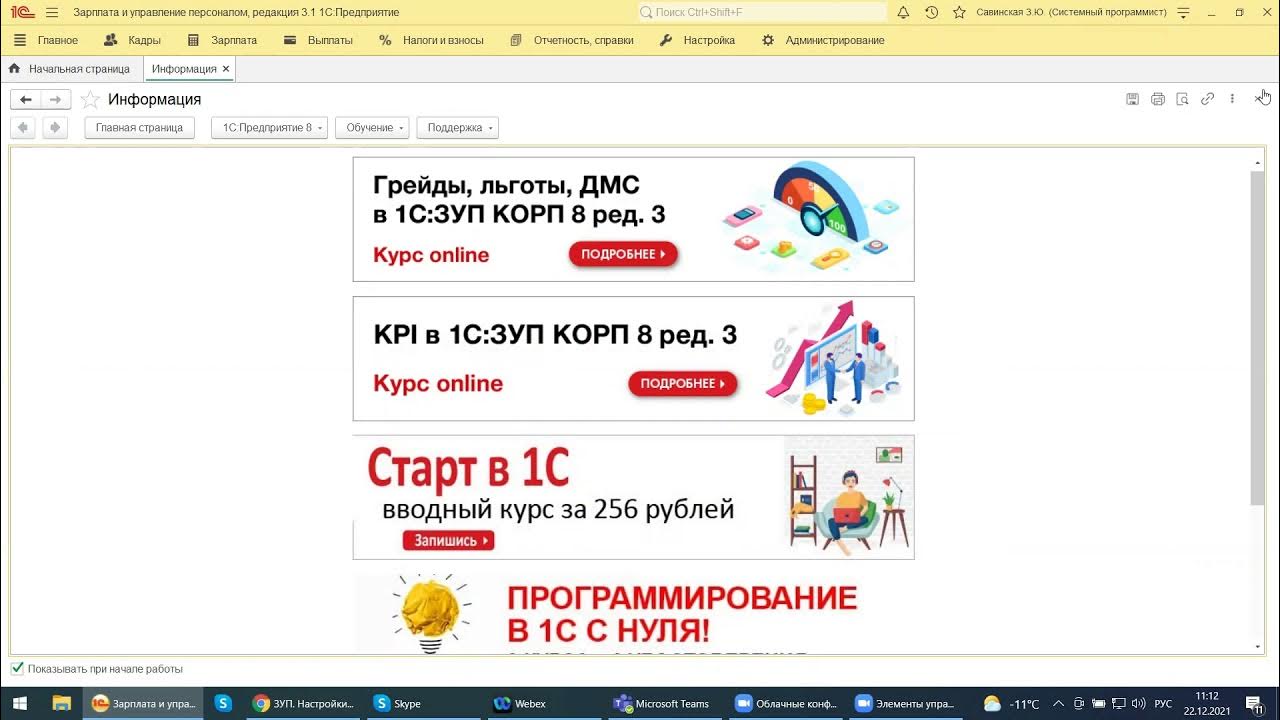The height and width of the screenshot is (720, 1280).
Task: Open Главное section menu
Action: point(46,40)
